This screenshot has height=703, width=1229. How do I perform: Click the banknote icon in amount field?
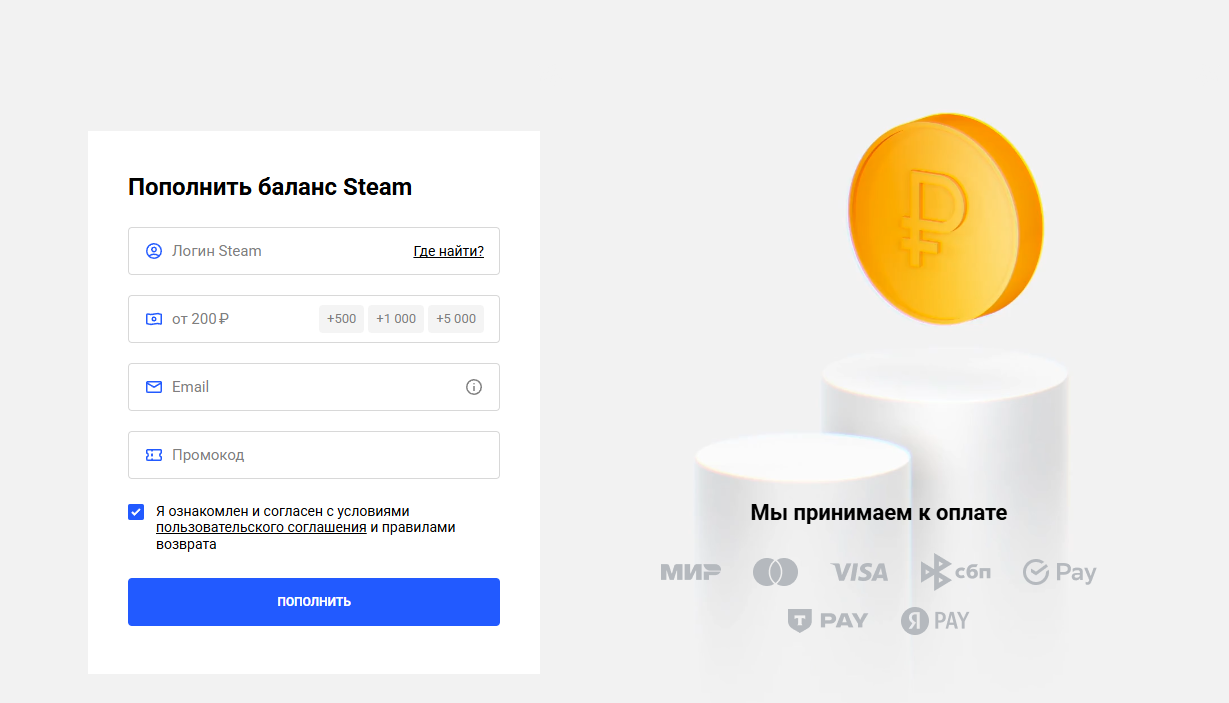coord(154,319)
